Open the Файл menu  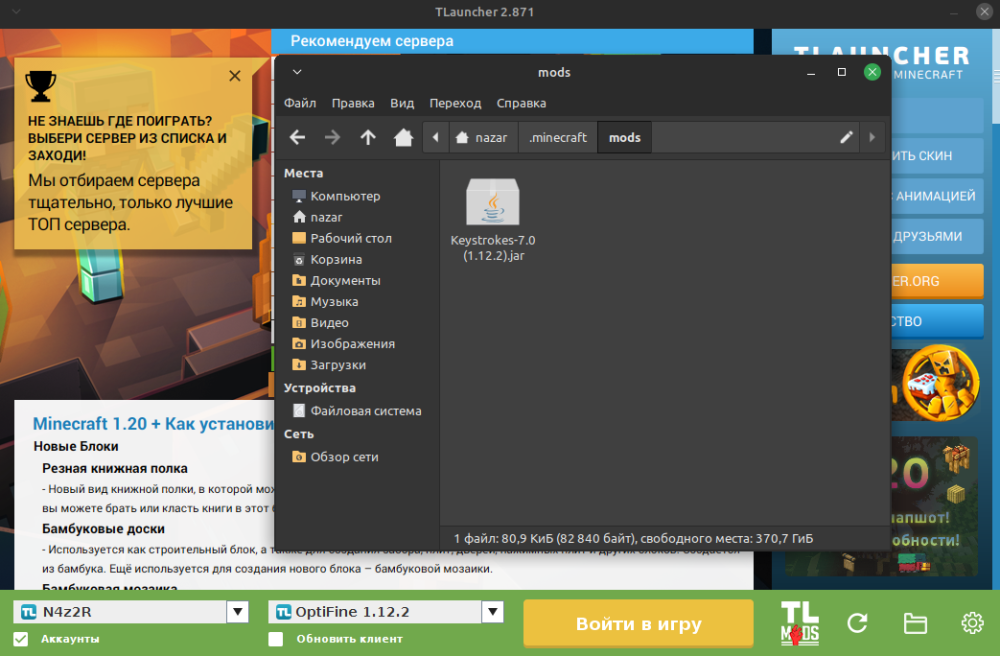click(x=300, y=103)
